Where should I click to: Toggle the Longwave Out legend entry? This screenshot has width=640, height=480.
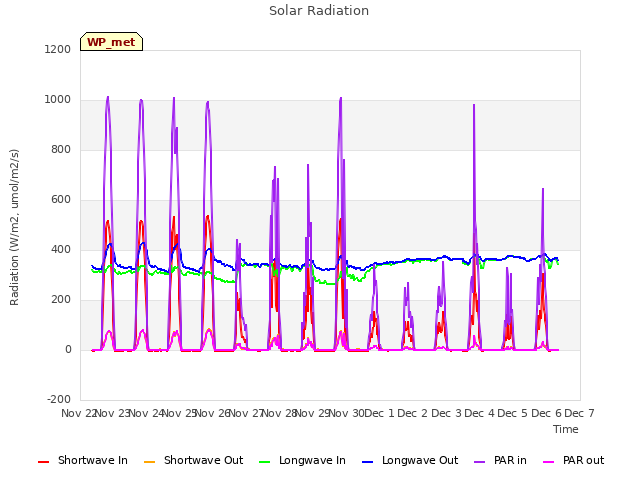[410, 460]
